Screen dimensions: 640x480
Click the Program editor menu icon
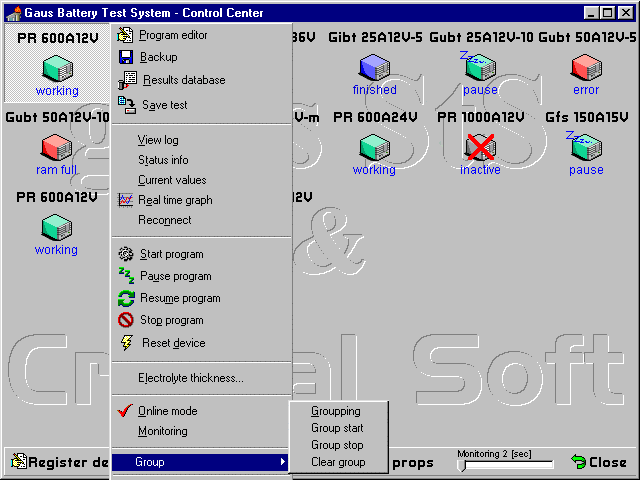[125, 35]
